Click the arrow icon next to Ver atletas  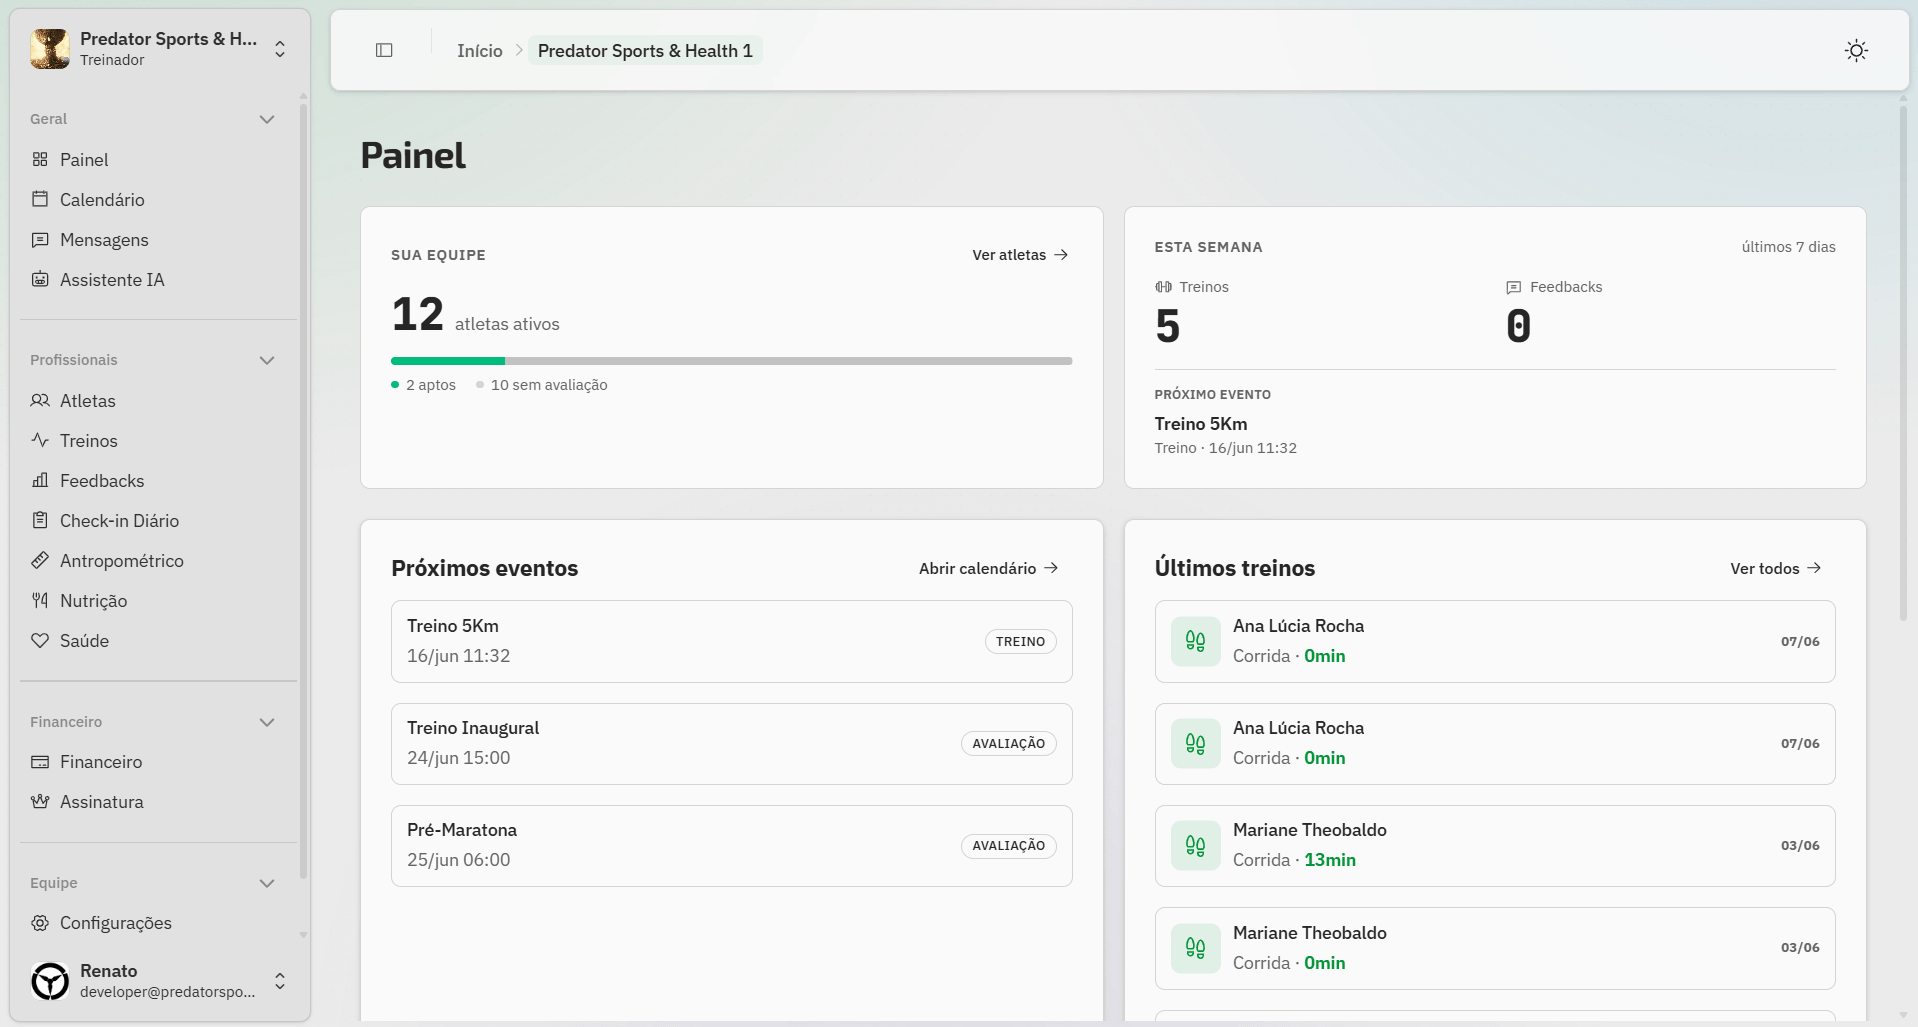point(1061,255)
